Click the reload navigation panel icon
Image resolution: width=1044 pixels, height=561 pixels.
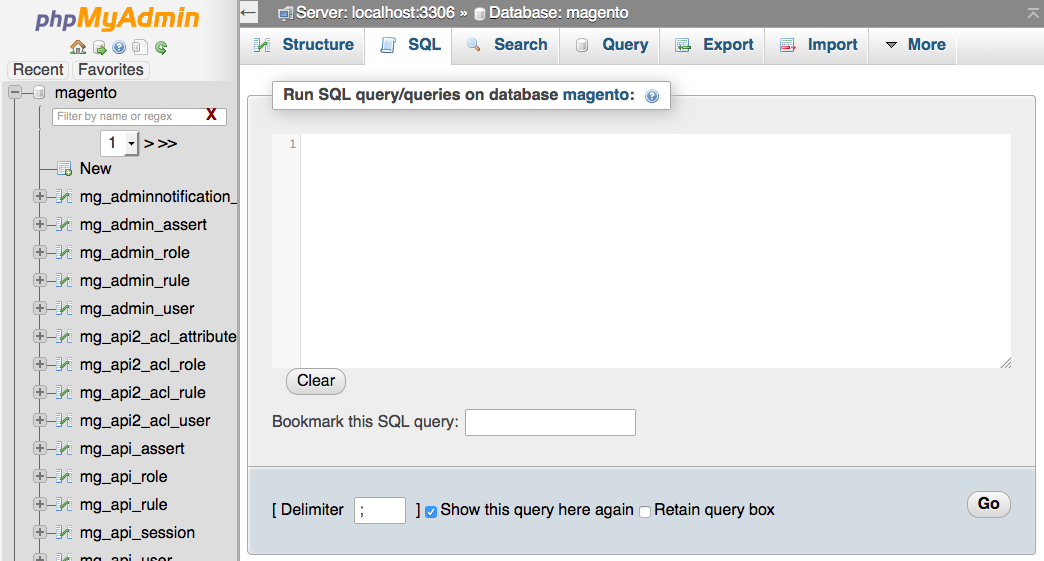[161, 47]
